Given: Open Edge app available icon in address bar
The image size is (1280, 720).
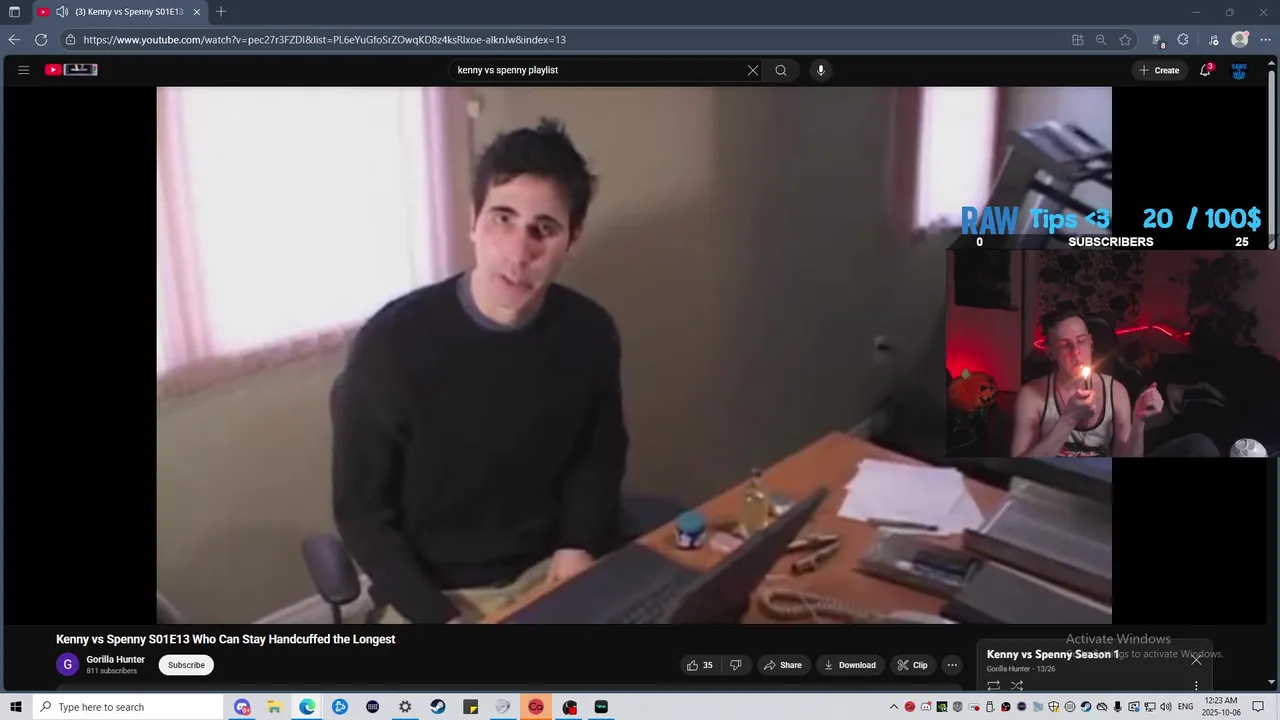Looking at the screenshot, I should [1078, 40].
